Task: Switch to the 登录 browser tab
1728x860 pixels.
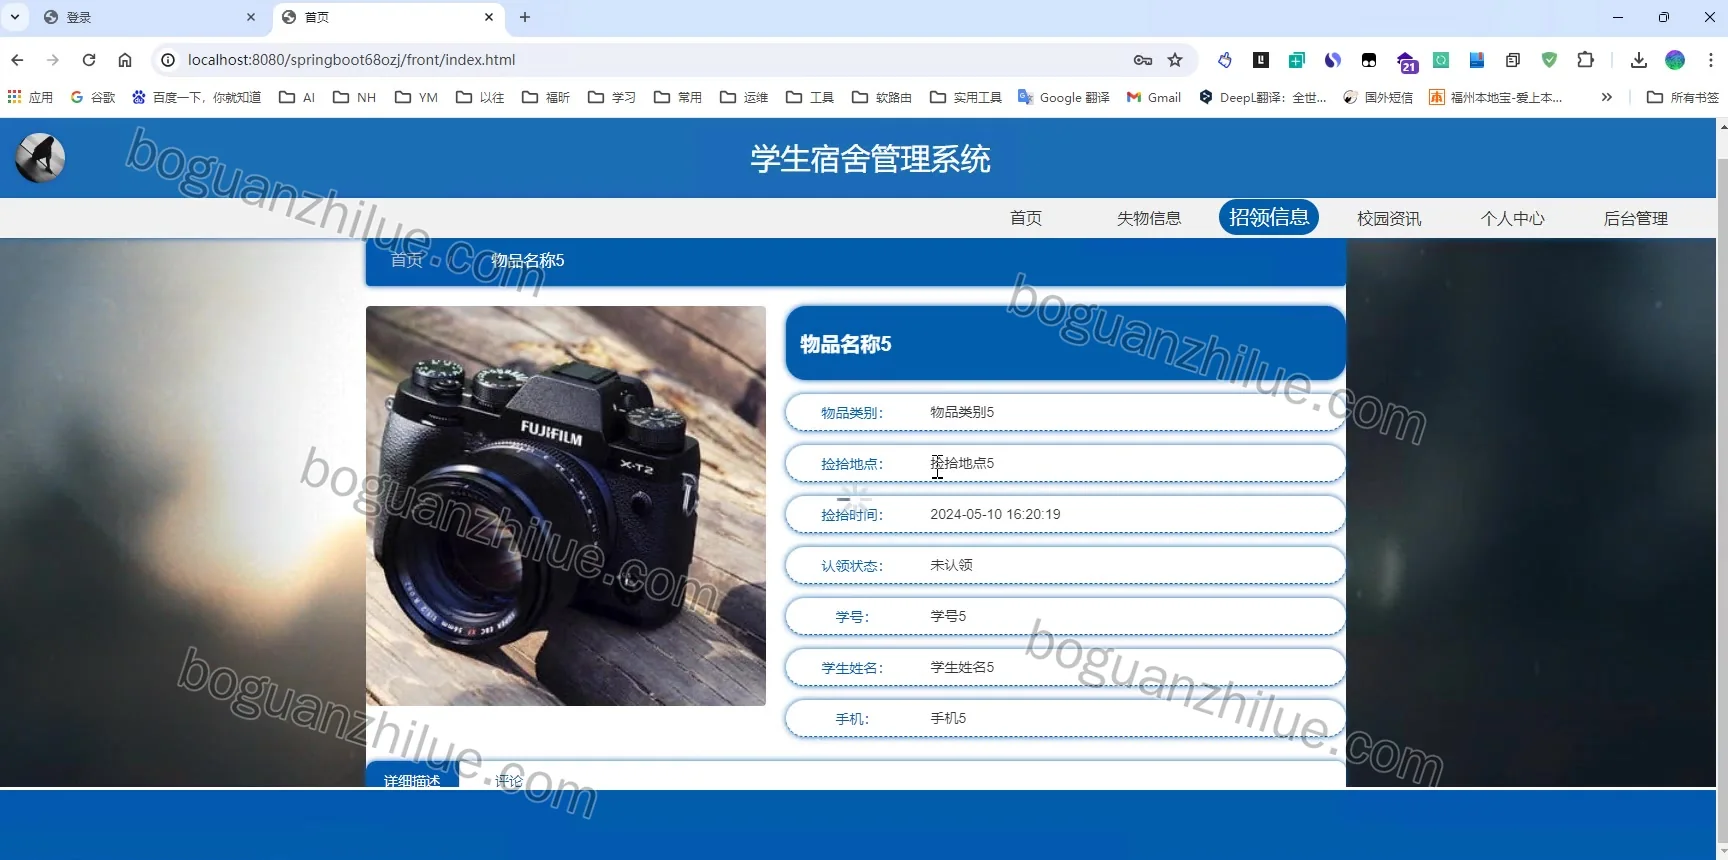Action: tap(150, 17)
